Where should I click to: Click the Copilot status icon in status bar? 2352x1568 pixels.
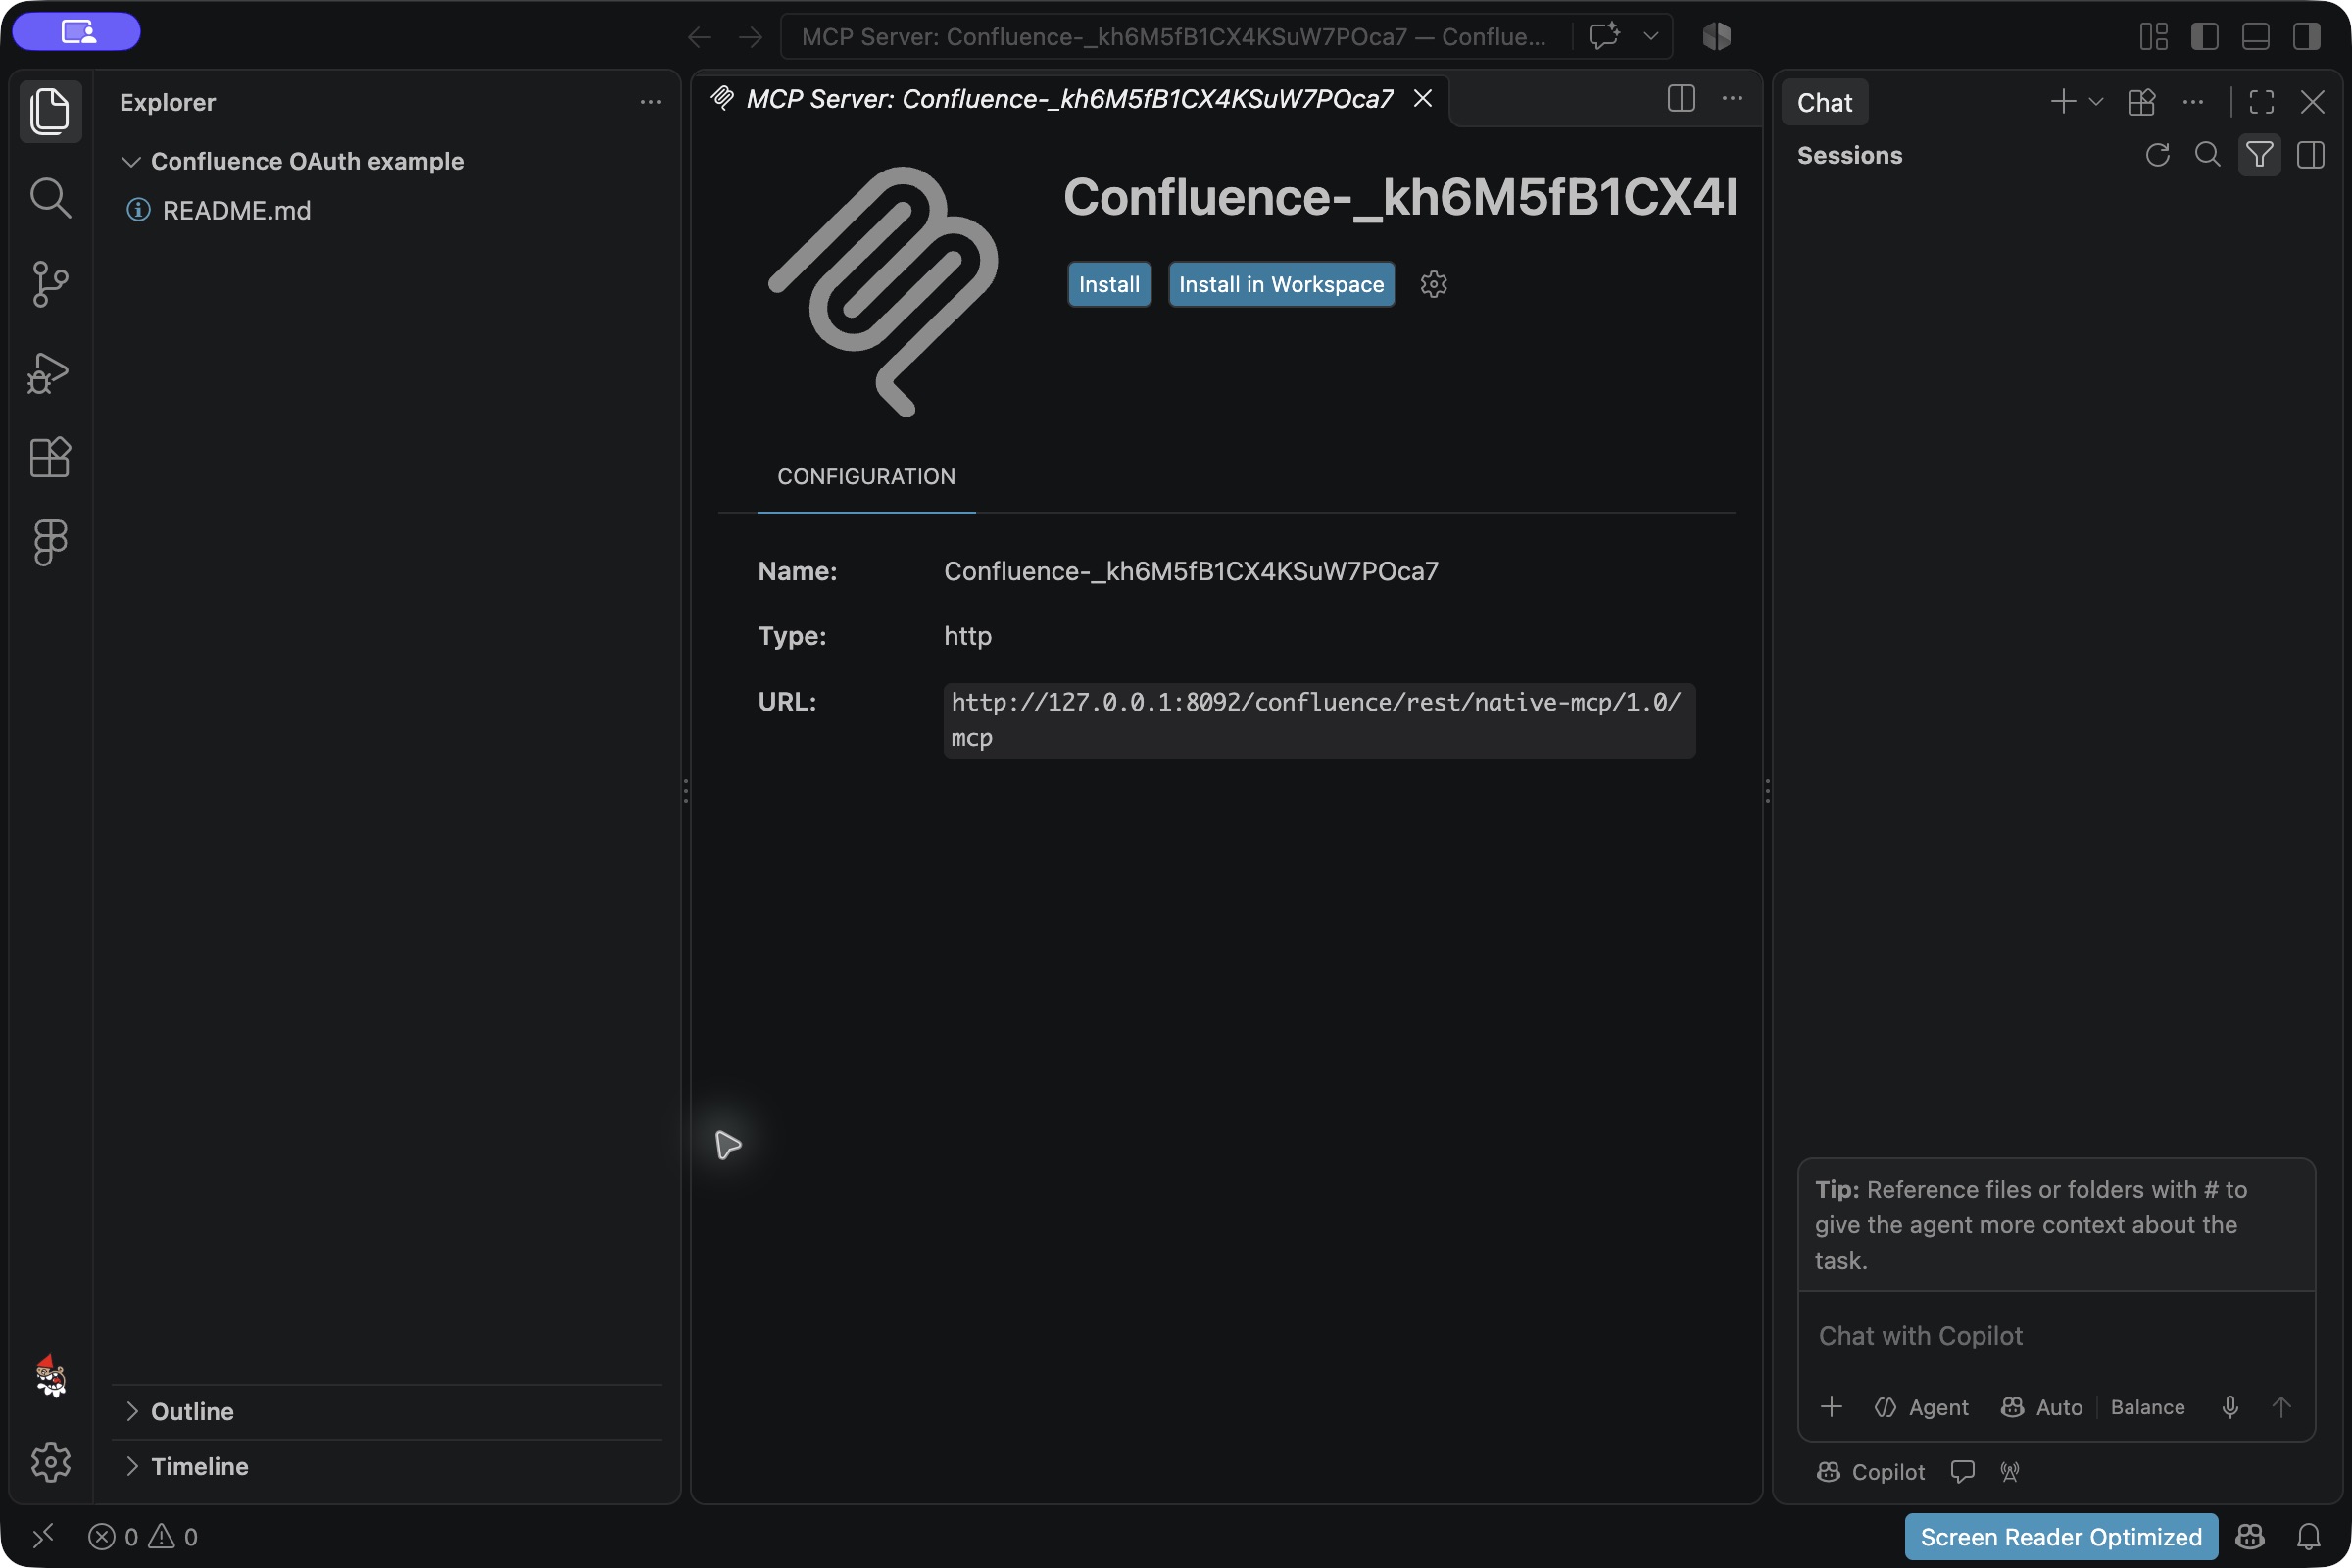[x=2250, y=1536]
